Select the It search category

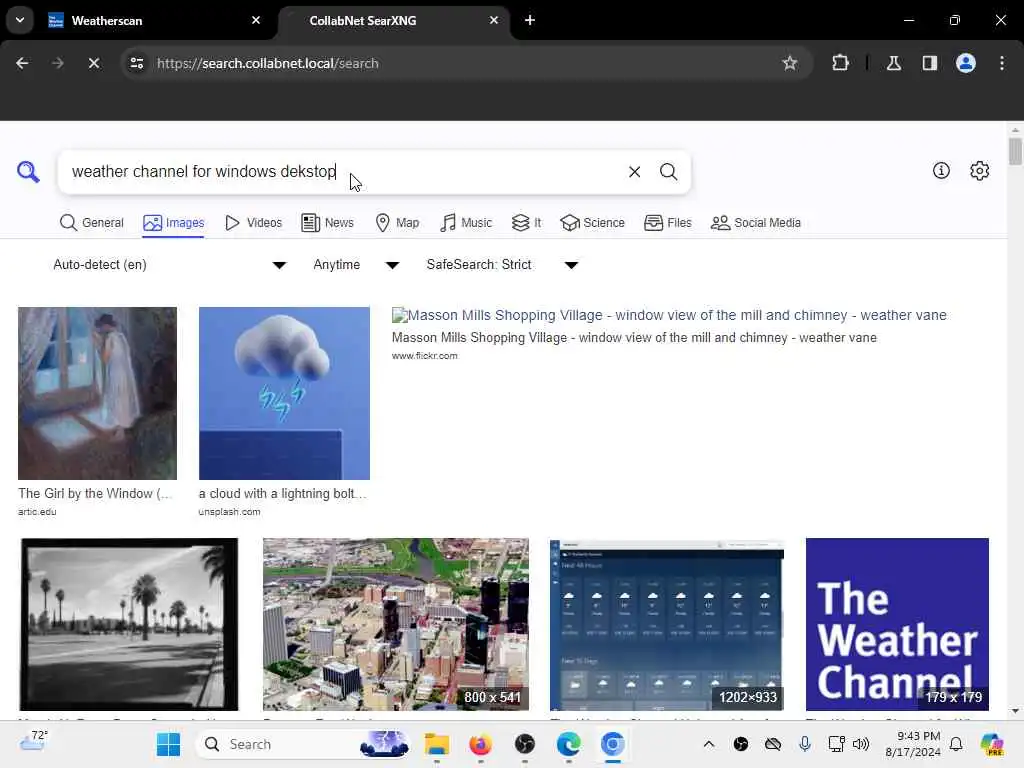(x=526, y=223)
